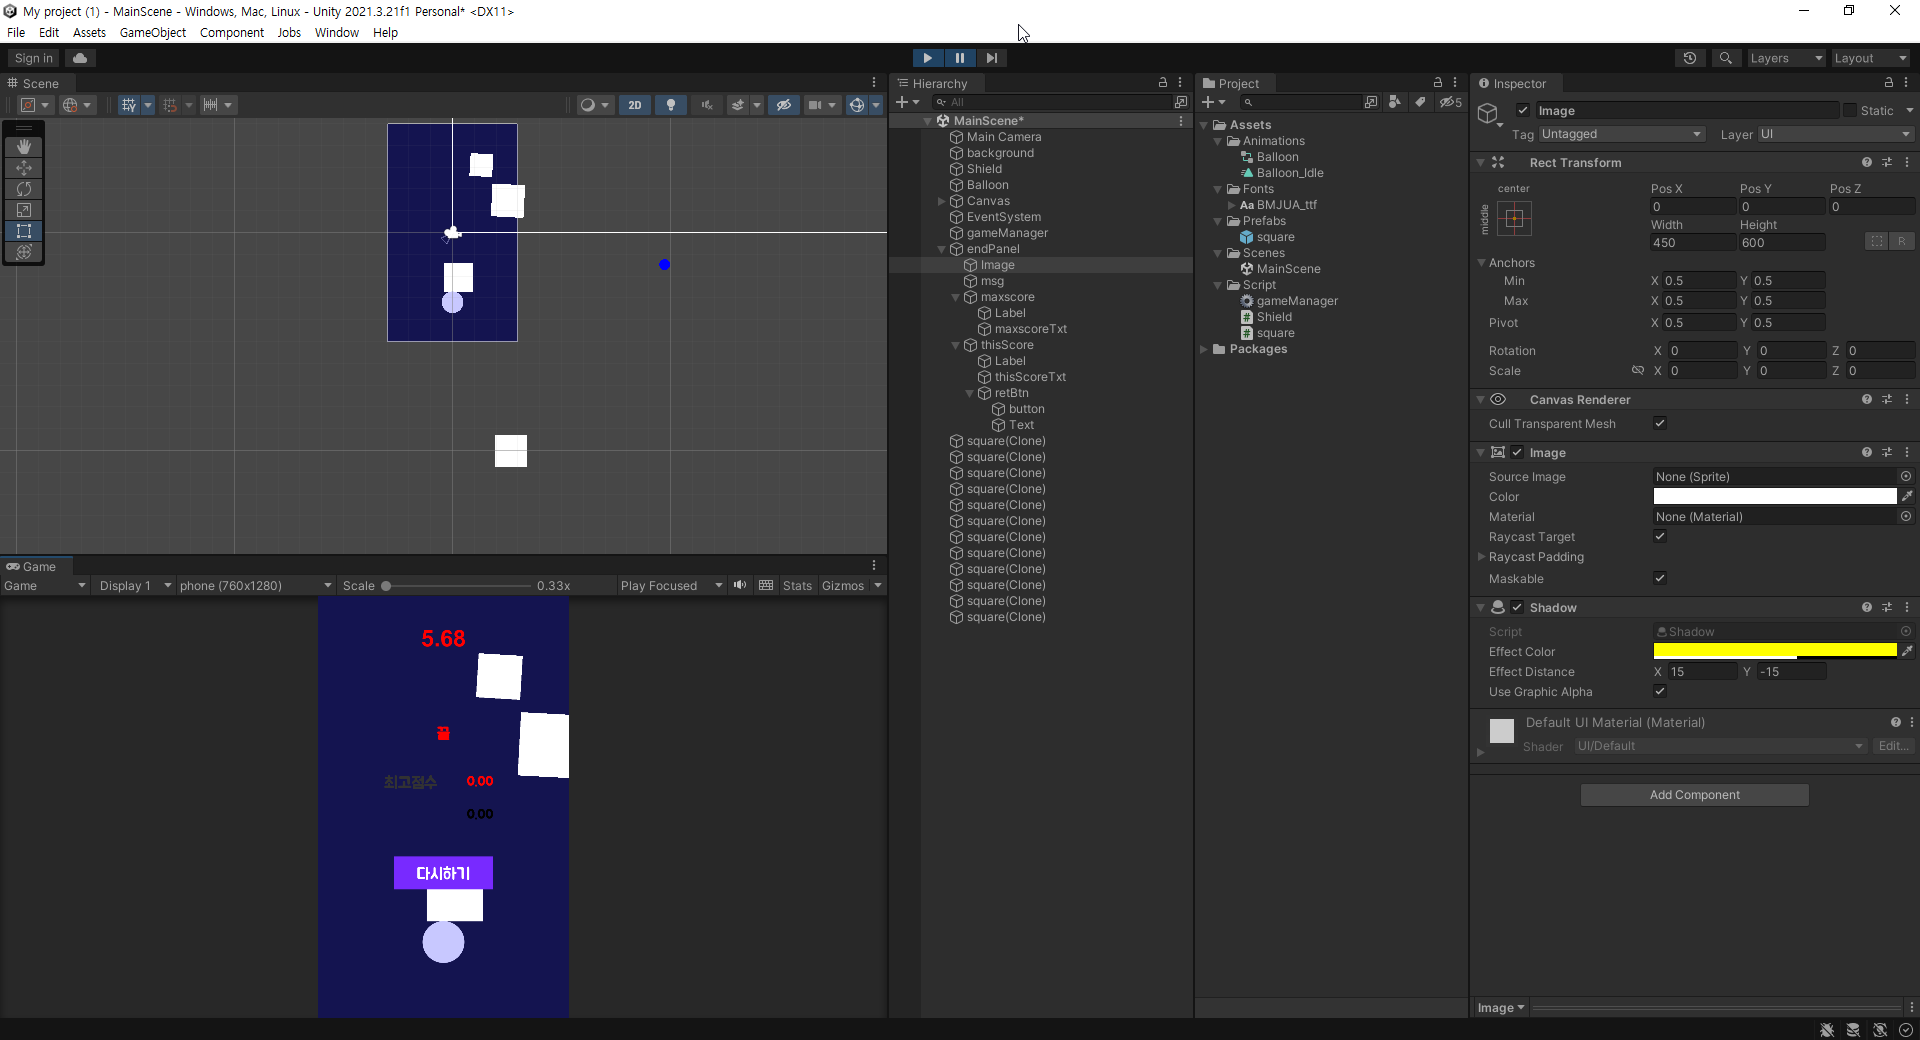Select the Scale tool in Scene view
The height and width of the screenshot is (1040, 1920).
click(x=24, y=210)
